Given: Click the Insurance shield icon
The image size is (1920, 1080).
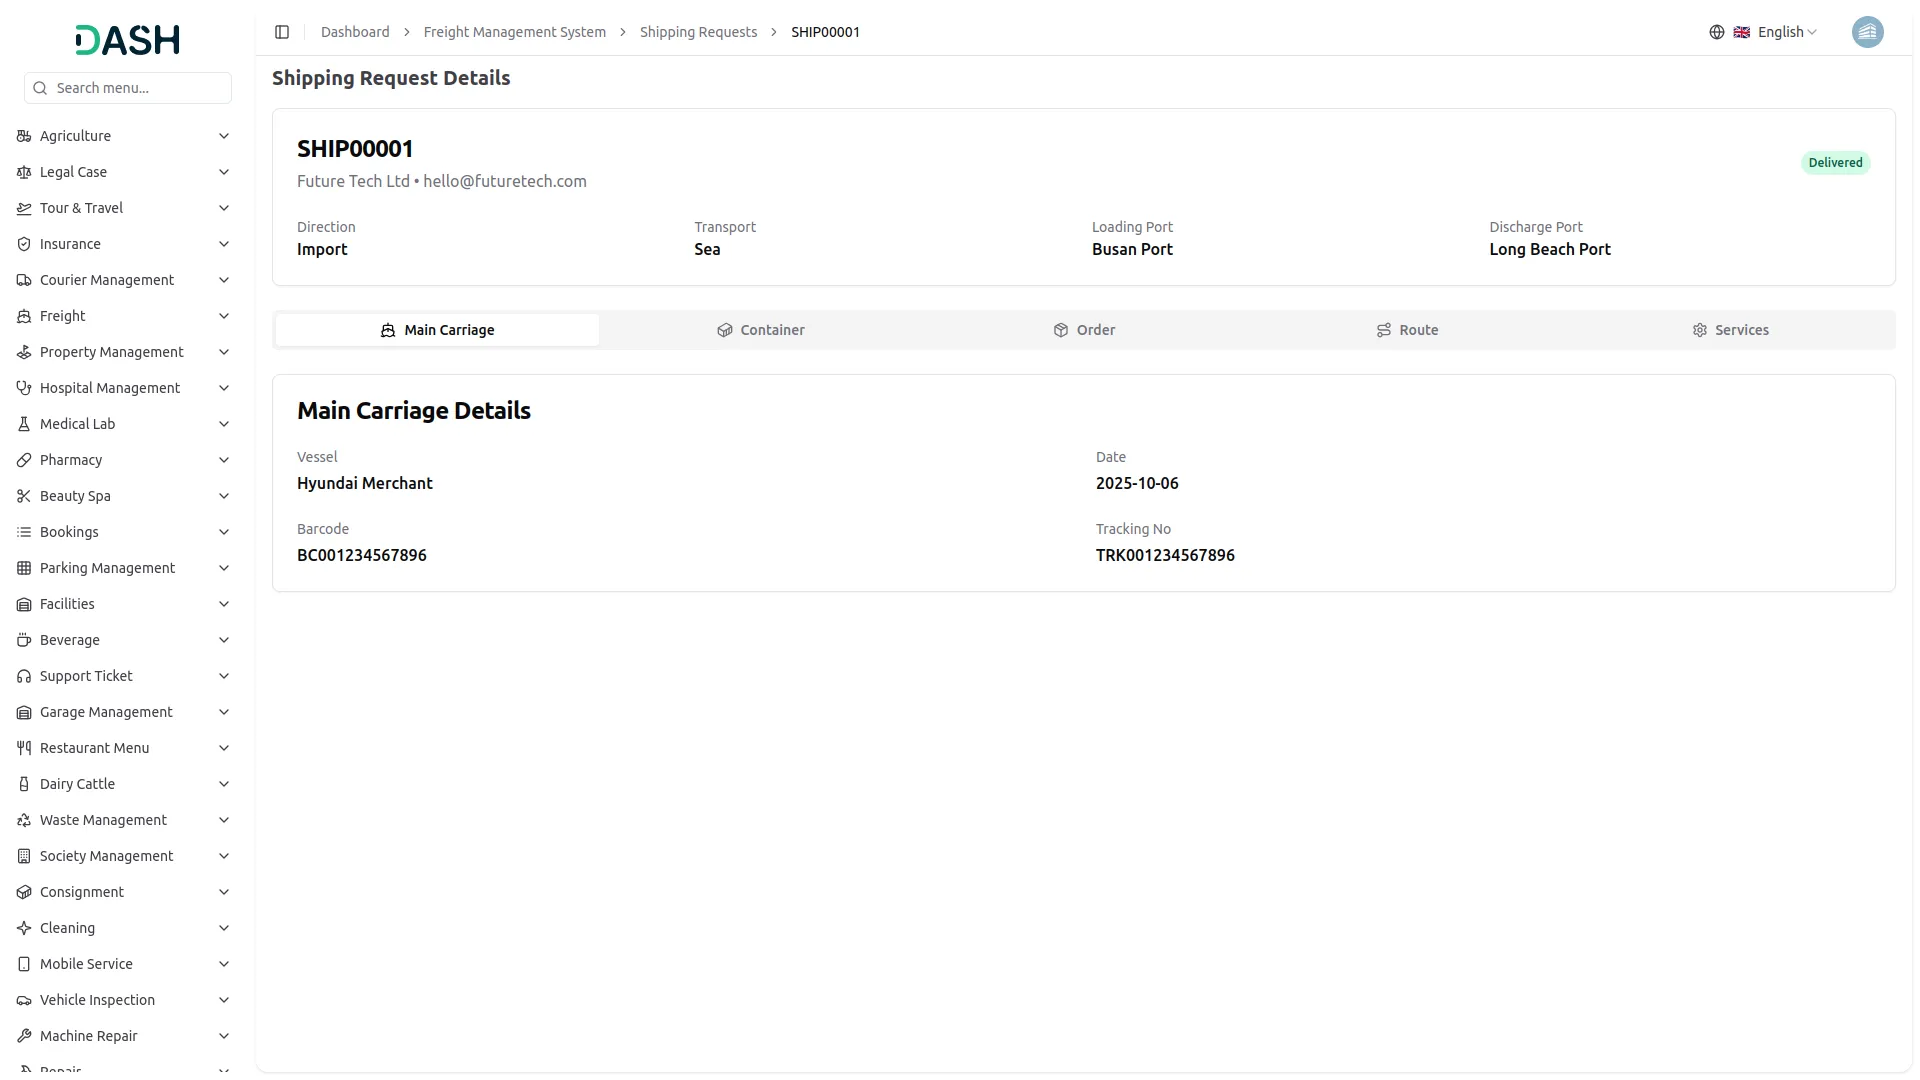Looking at the screenshot, I should [24, 244].
